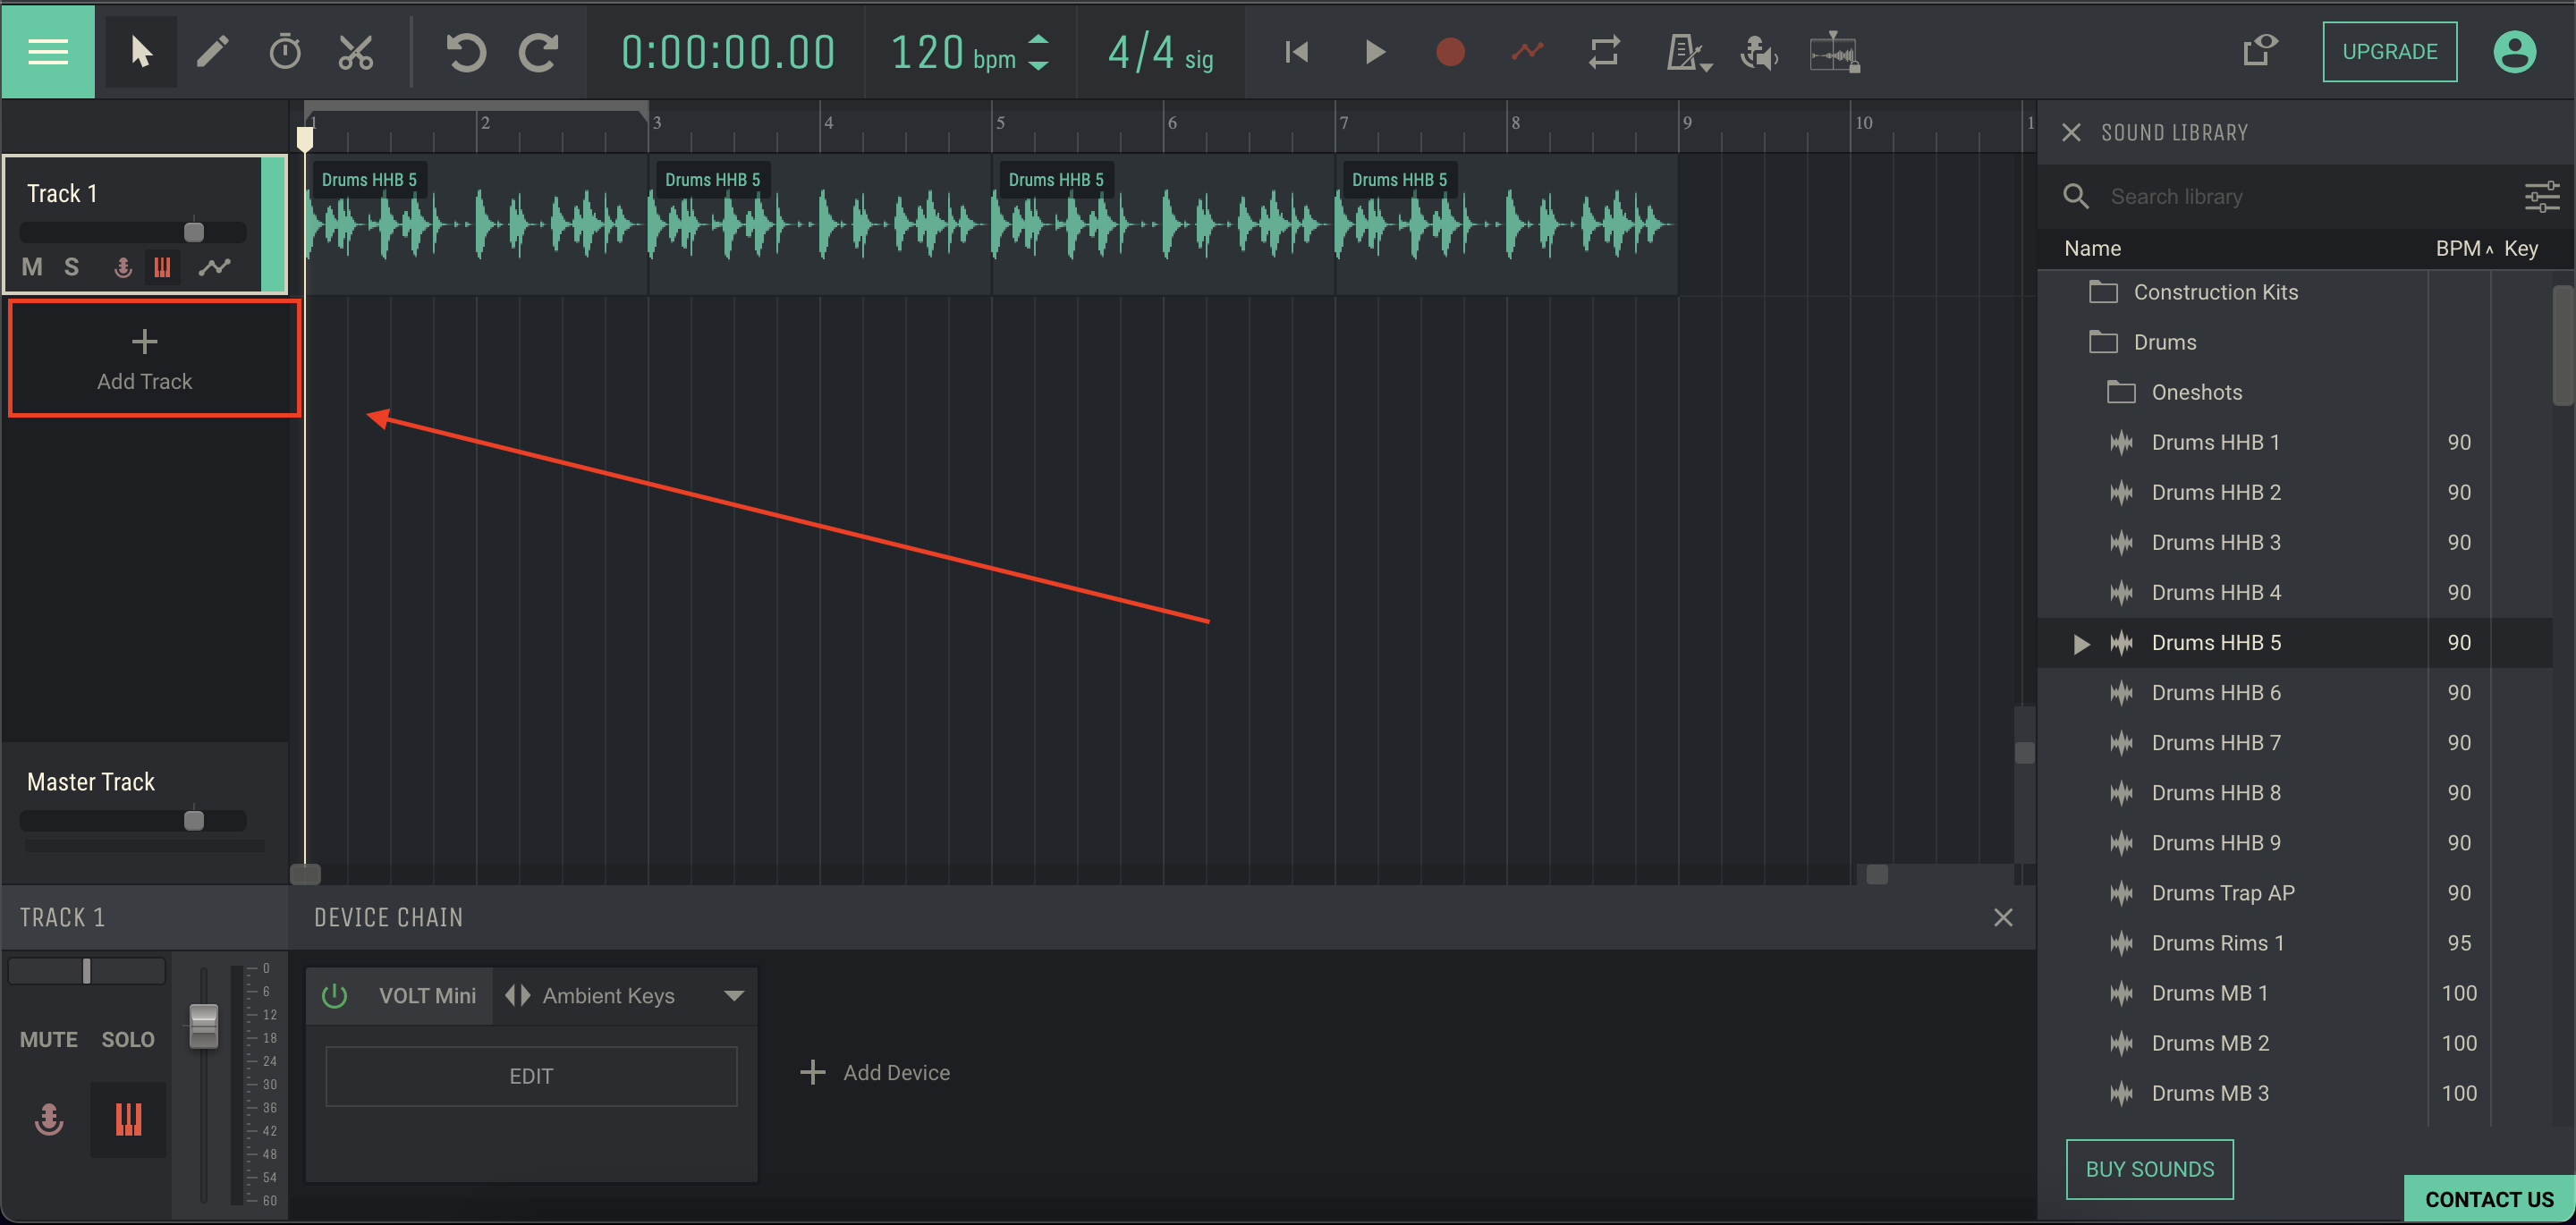
Task: Enable loop playback
Action: coord(1604,52)
